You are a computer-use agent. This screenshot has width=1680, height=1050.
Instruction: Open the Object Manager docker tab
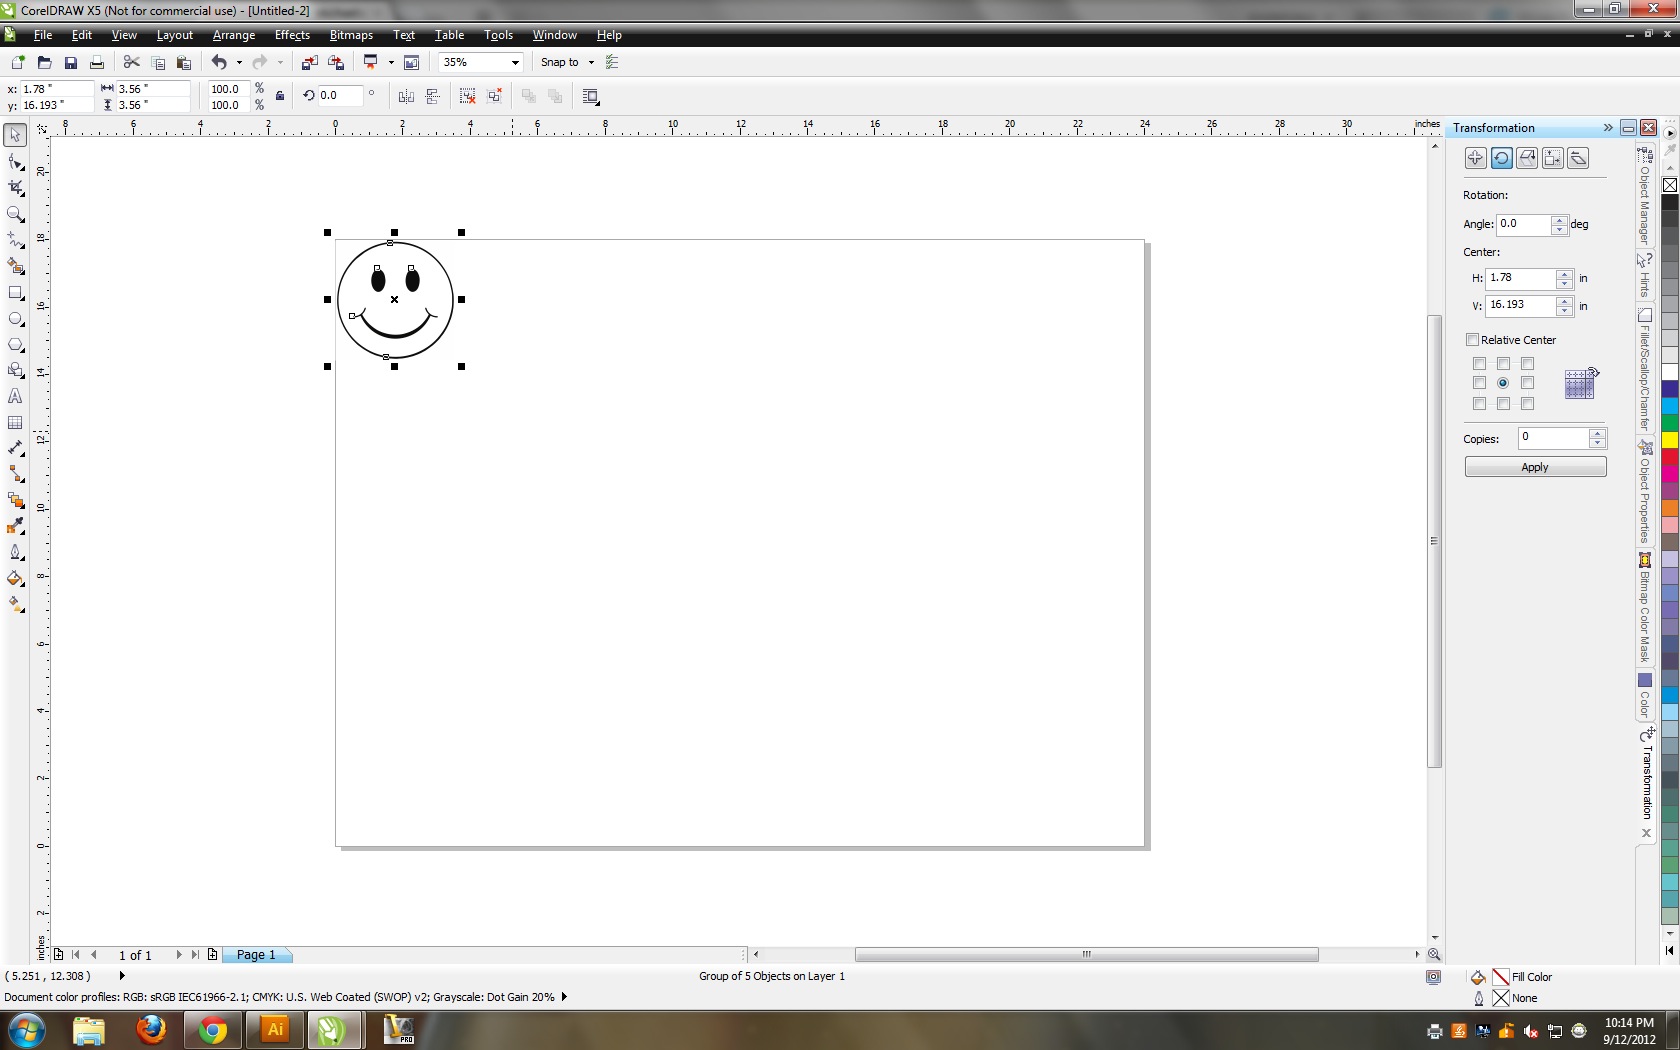[1645, 197]
